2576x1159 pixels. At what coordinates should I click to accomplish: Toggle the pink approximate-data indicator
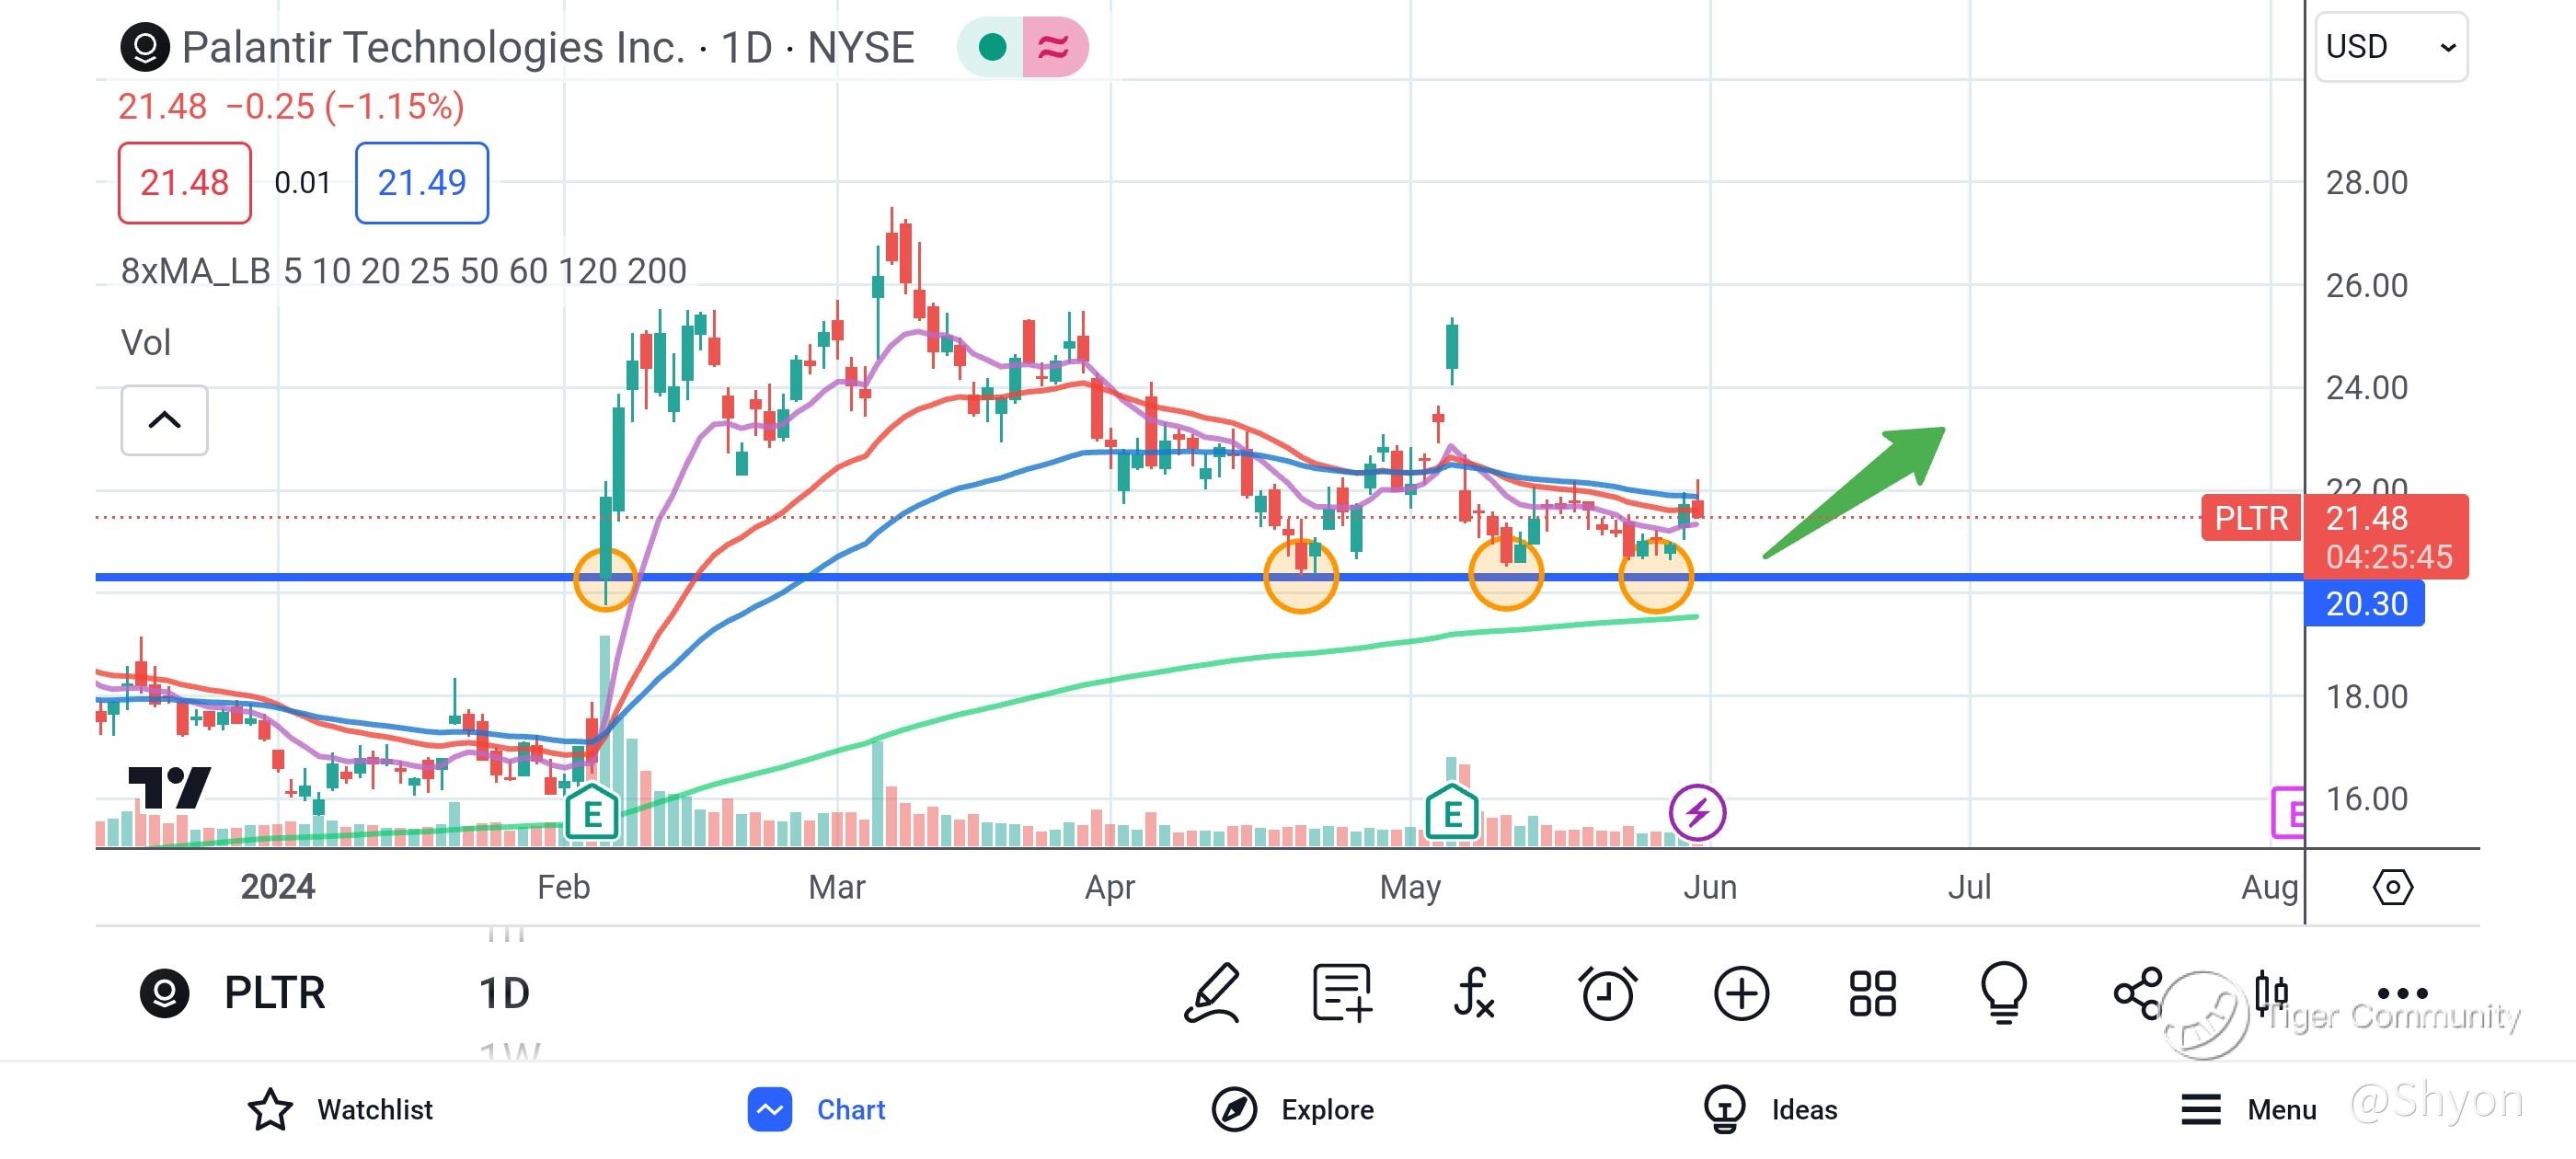(x=1054, y=47)
